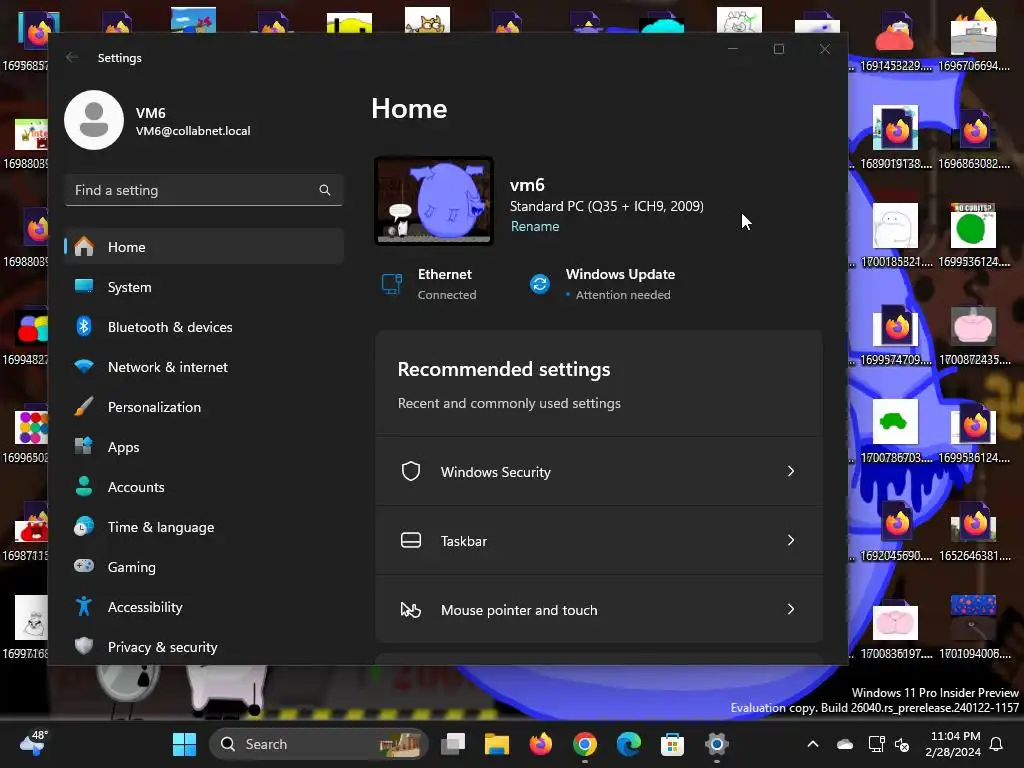Select desktop file 1652646381
This screenshot has height=768, width=1024.
click(x=974, y=530)
